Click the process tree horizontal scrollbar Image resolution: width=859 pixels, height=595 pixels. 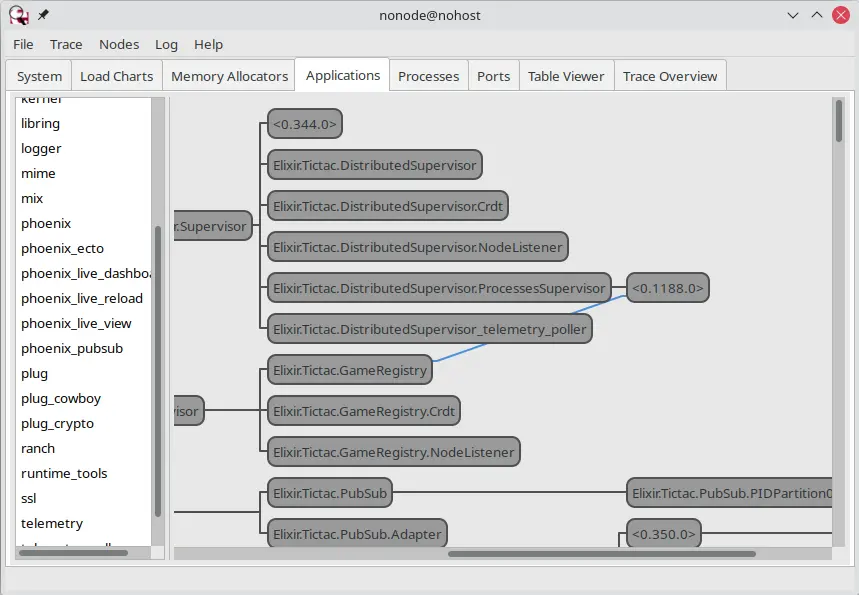tap(601, 553)
